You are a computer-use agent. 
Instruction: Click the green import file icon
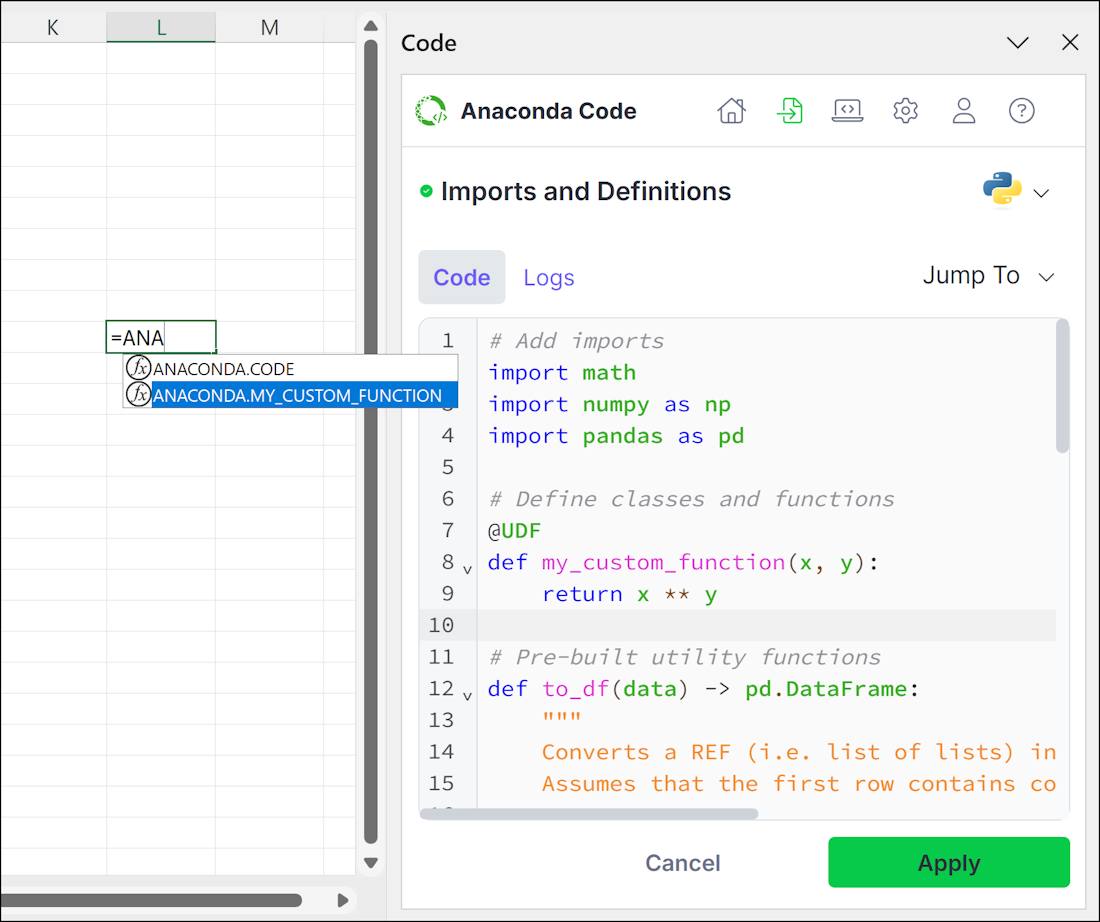pos(790,110)
